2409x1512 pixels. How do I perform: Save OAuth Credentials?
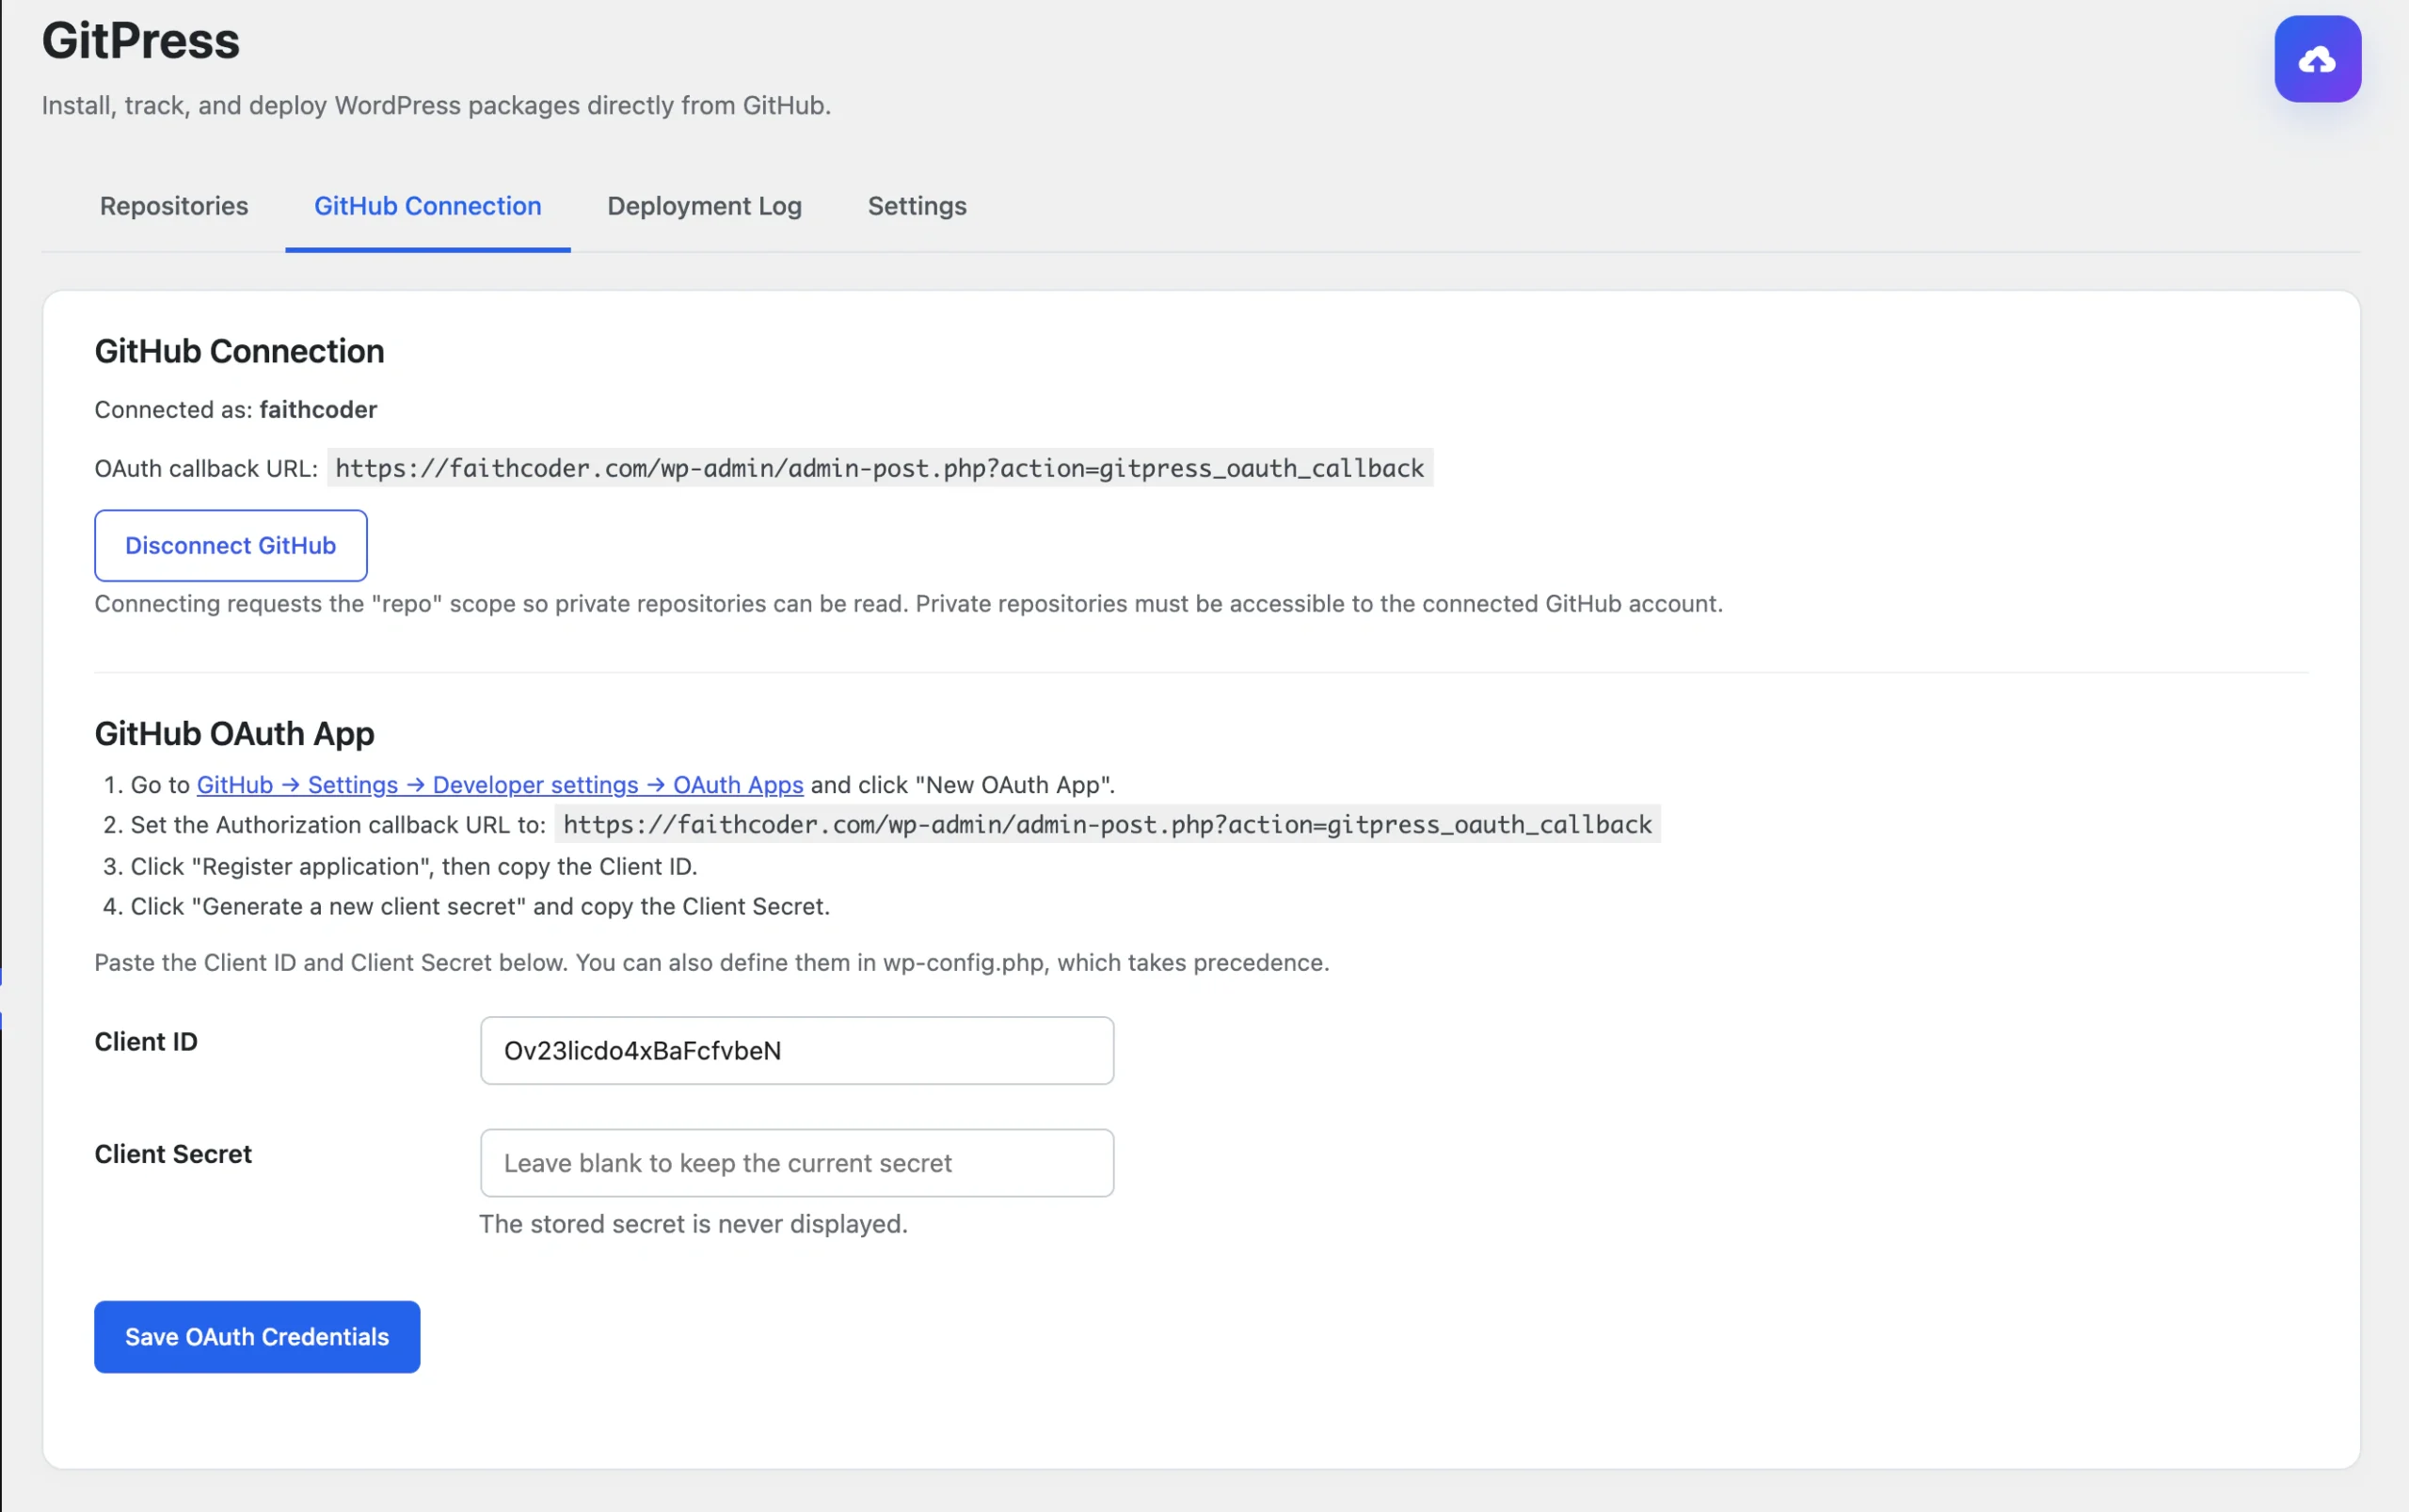[257, 1336]
